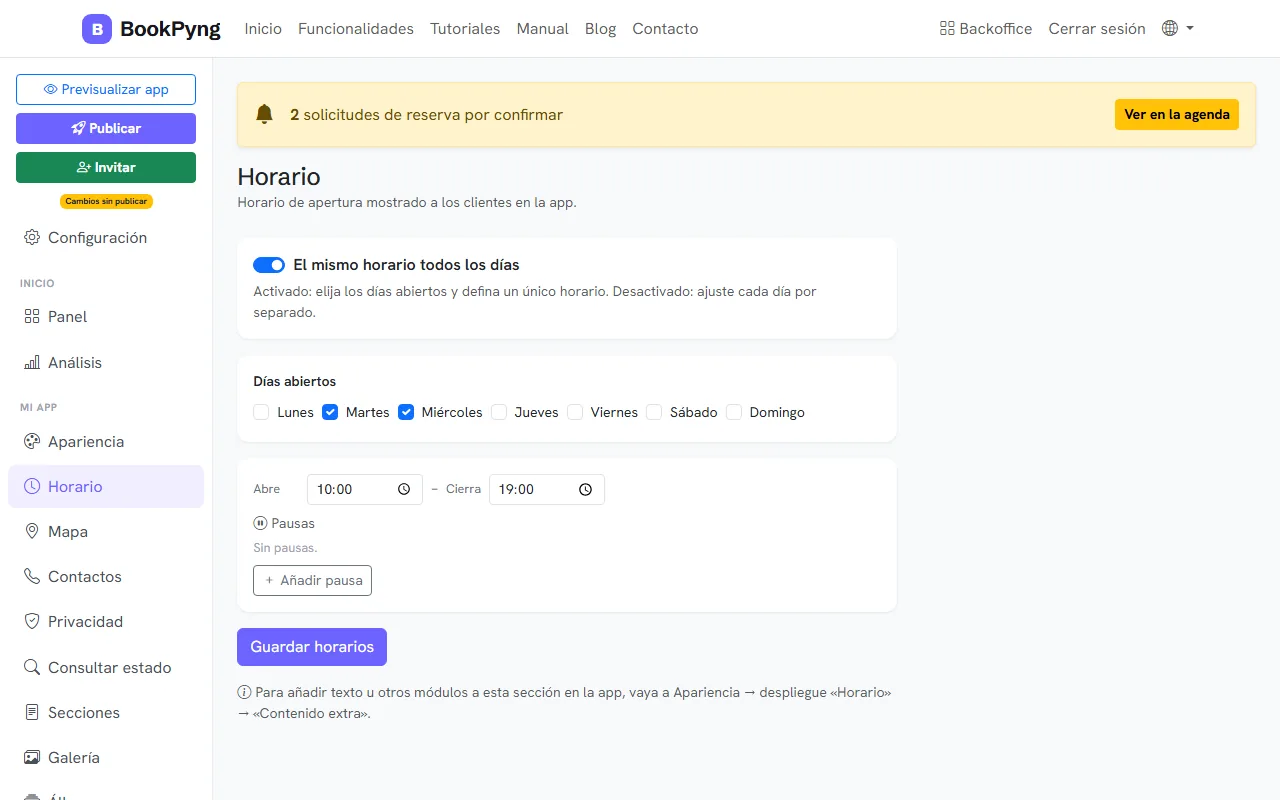Click the notification bell icon
The width and height of the screenshot is (1280, 800).
click(264, 114)
